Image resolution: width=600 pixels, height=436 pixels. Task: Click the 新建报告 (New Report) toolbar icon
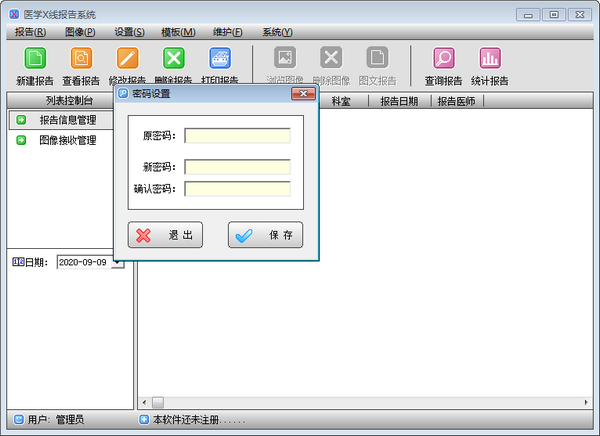click(x=35, y=60)
